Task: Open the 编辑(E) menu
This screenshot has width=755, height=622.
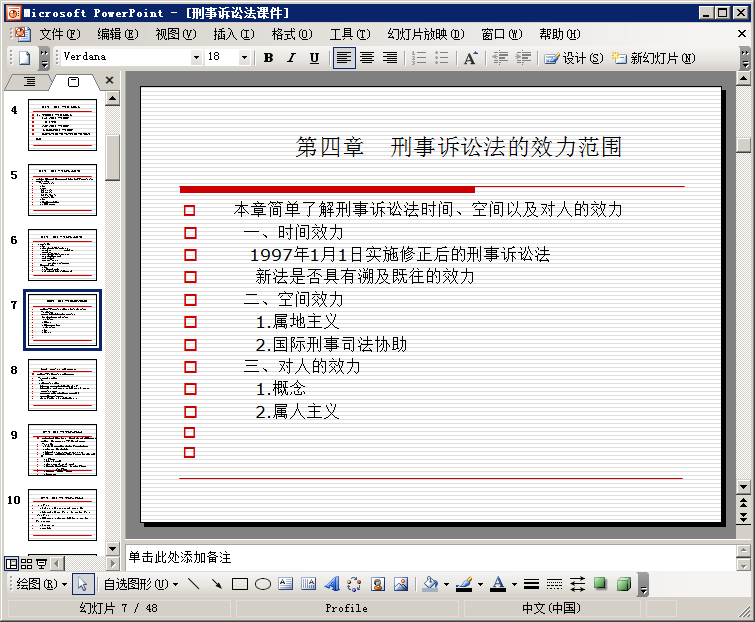Action: click(x=117, y=34)
